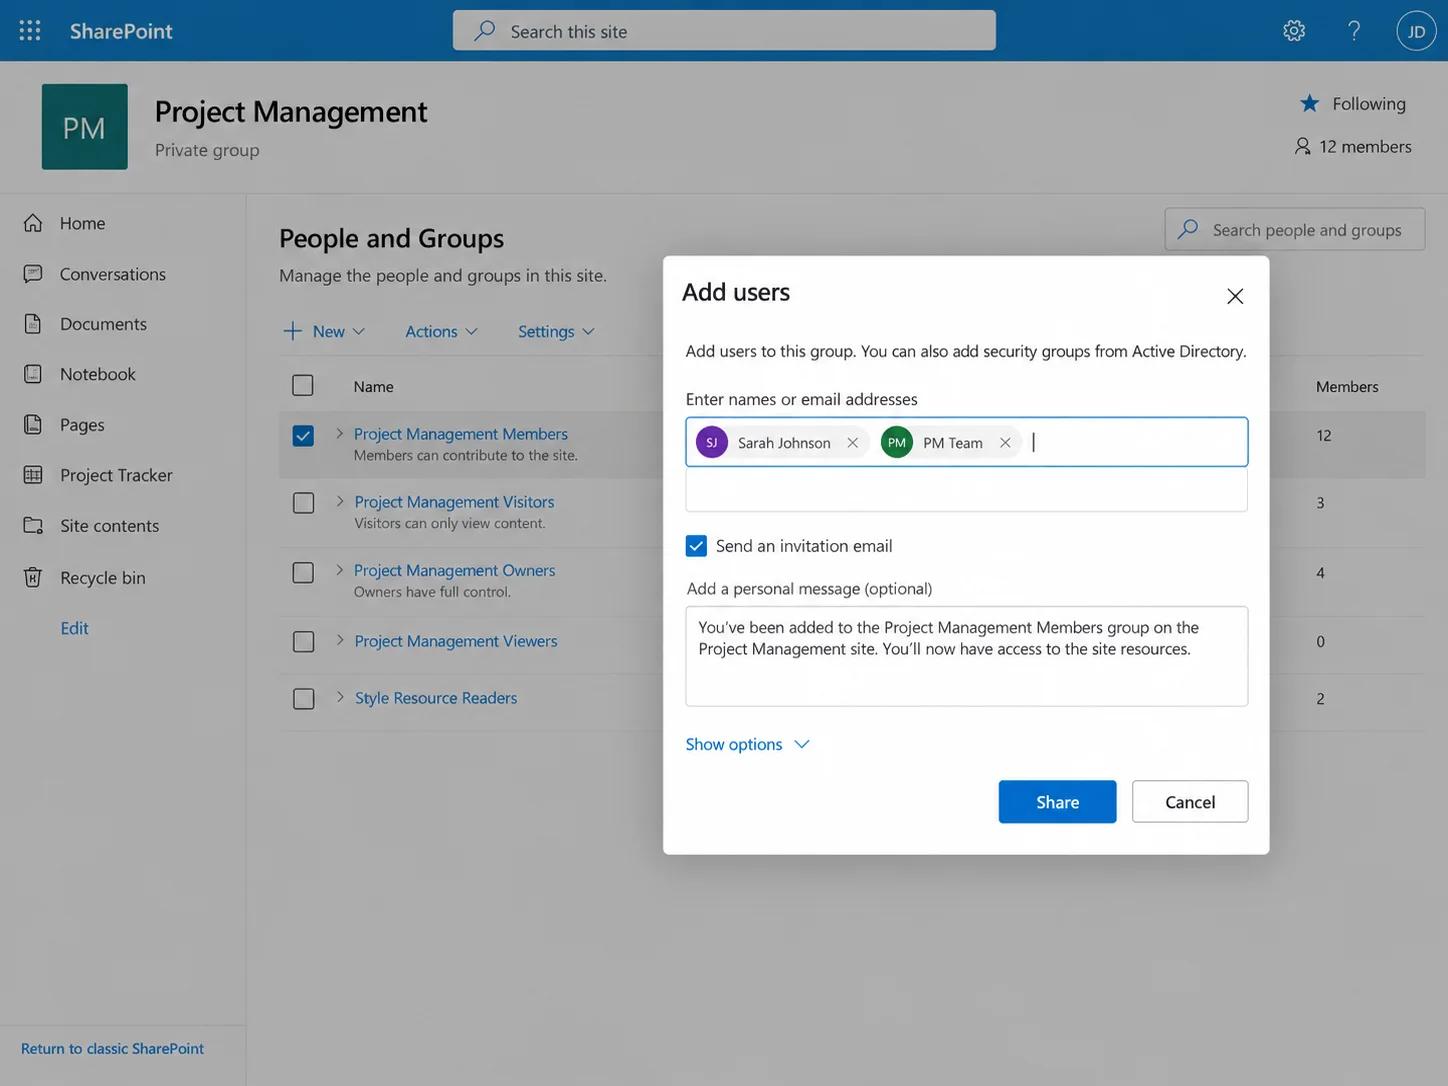Open Notebook in left navigation
This screenshot has width=1448, height=1086.
[x=98, y=373]
